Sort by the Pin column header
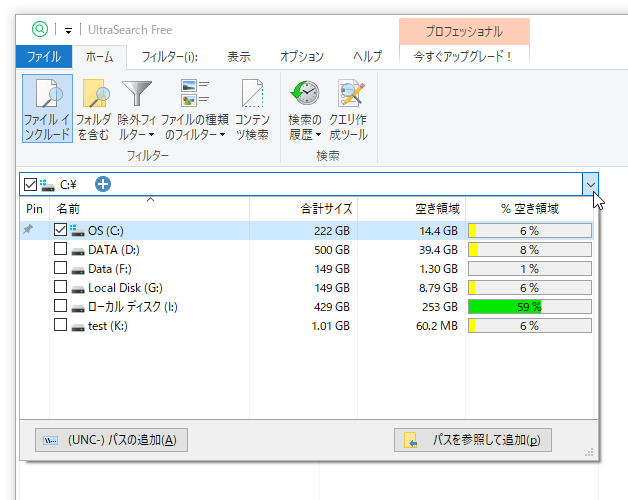Screen dimensions: 628x500 34,209
